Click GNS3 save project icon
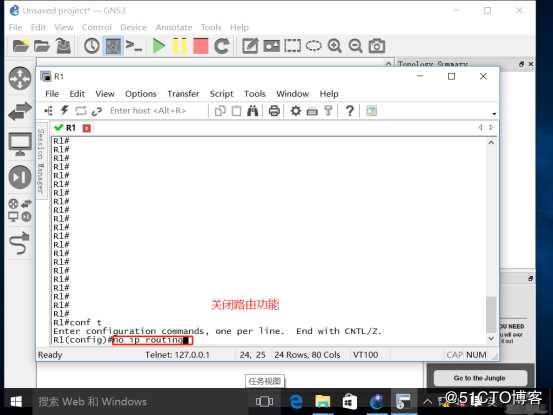This screenshot has height=415, width=553. pos(63,46)
